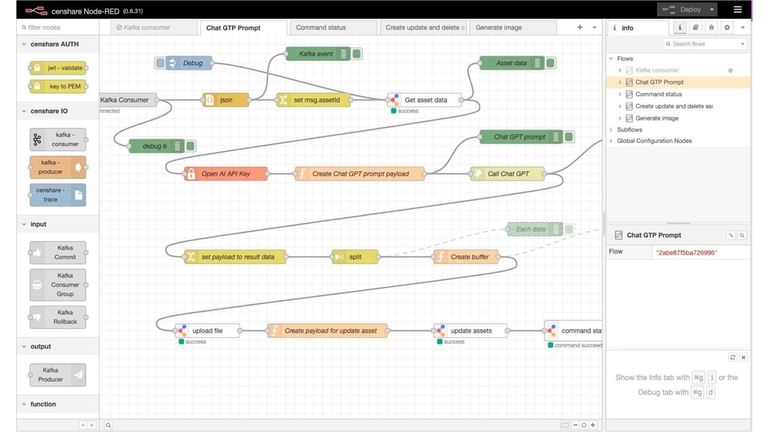This screenshot has height=432, width=768.
Task: Select the Kafka Consumer Group palette node
Action: pyautogui.click(x=58, y=285)
